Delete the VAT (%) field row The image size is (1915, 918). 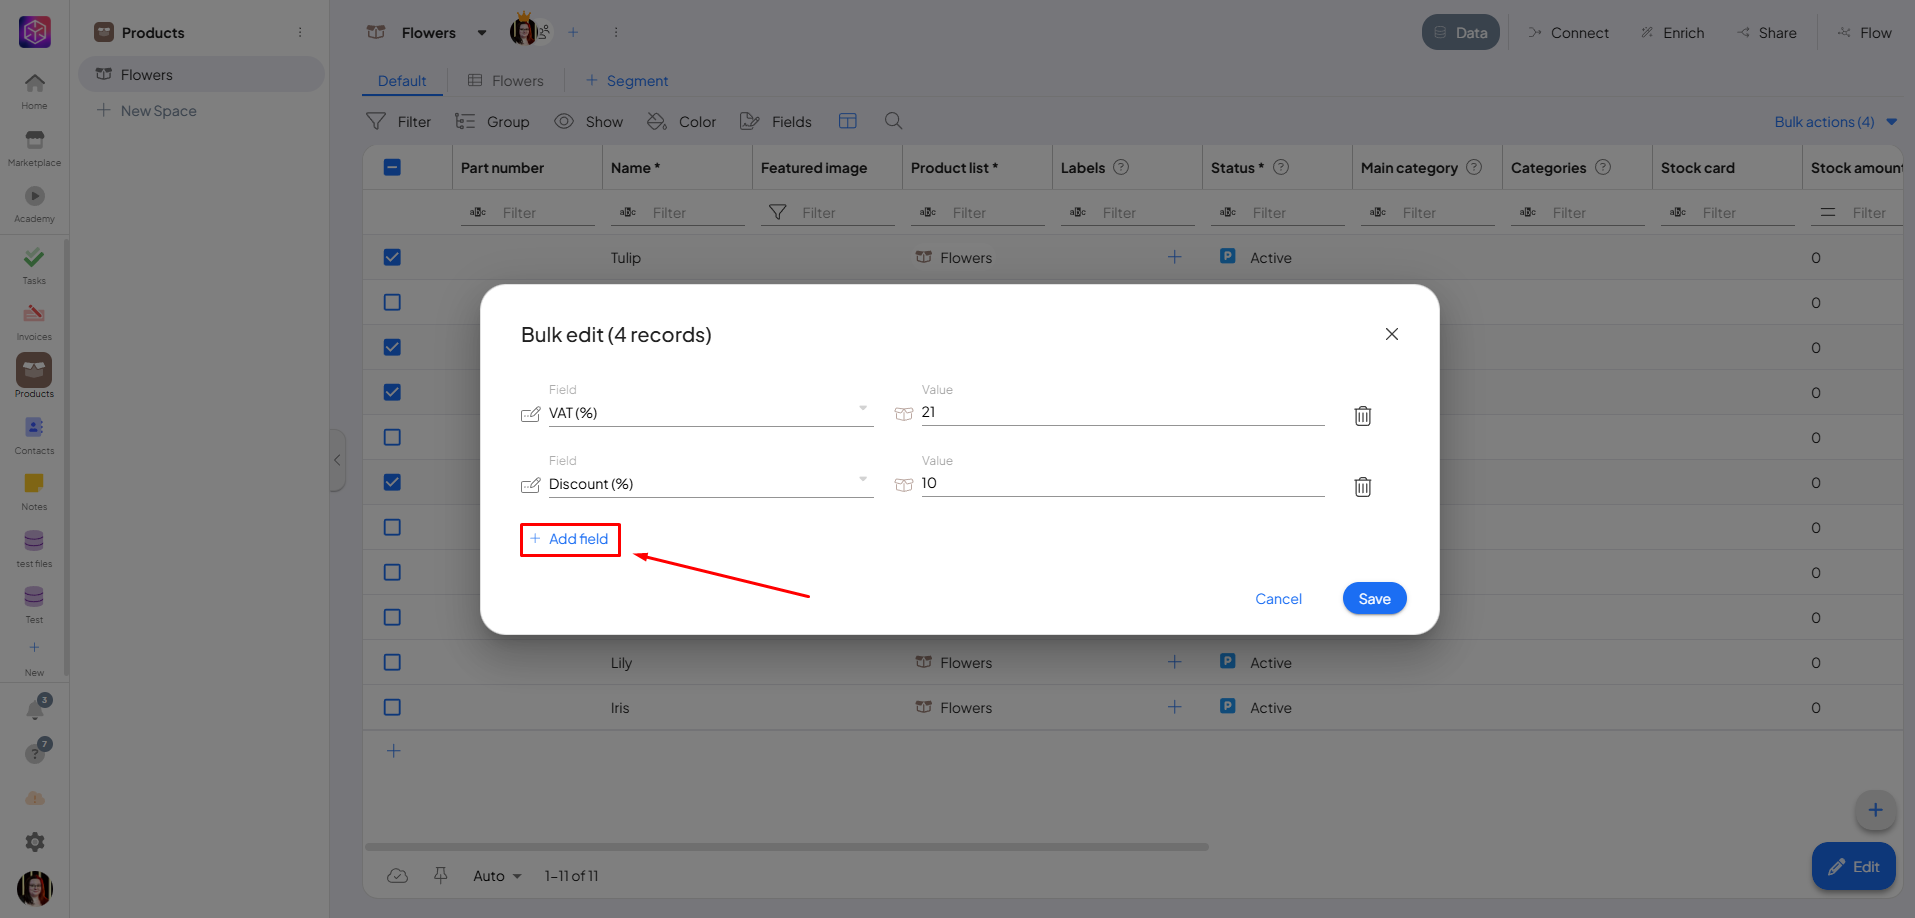[1362, 416]
